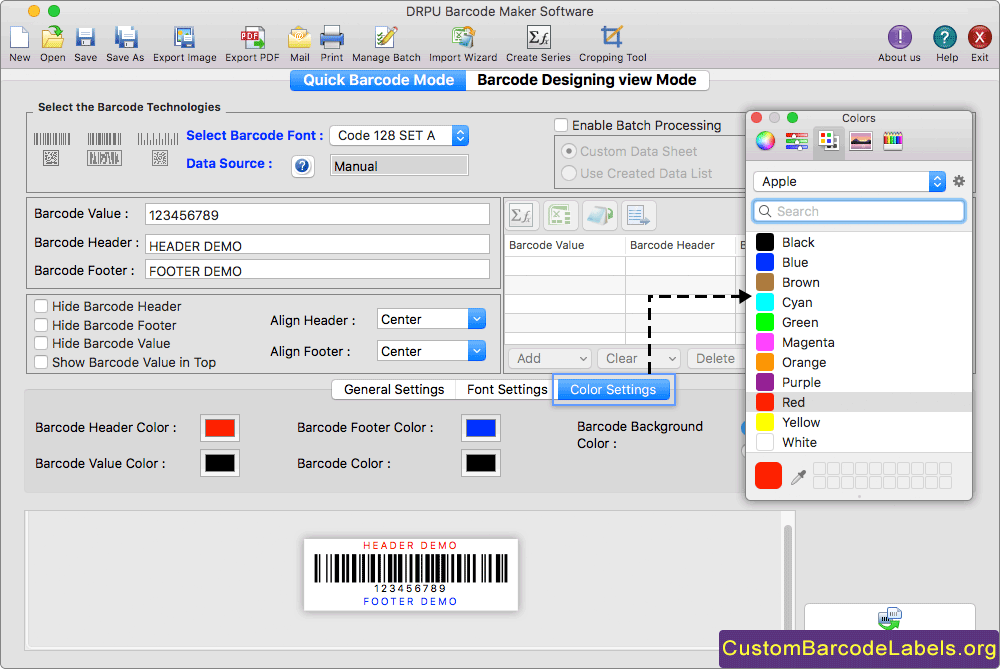Switch to color wheel in Colors panel
1000x669 pixels.
click(x=765, y=141)
